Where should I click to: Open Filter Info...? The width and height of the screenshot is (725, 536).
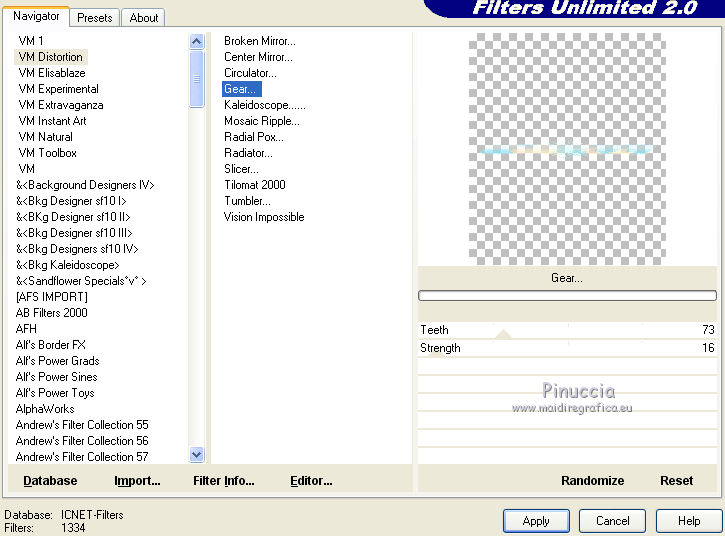(x=224, y=481)
